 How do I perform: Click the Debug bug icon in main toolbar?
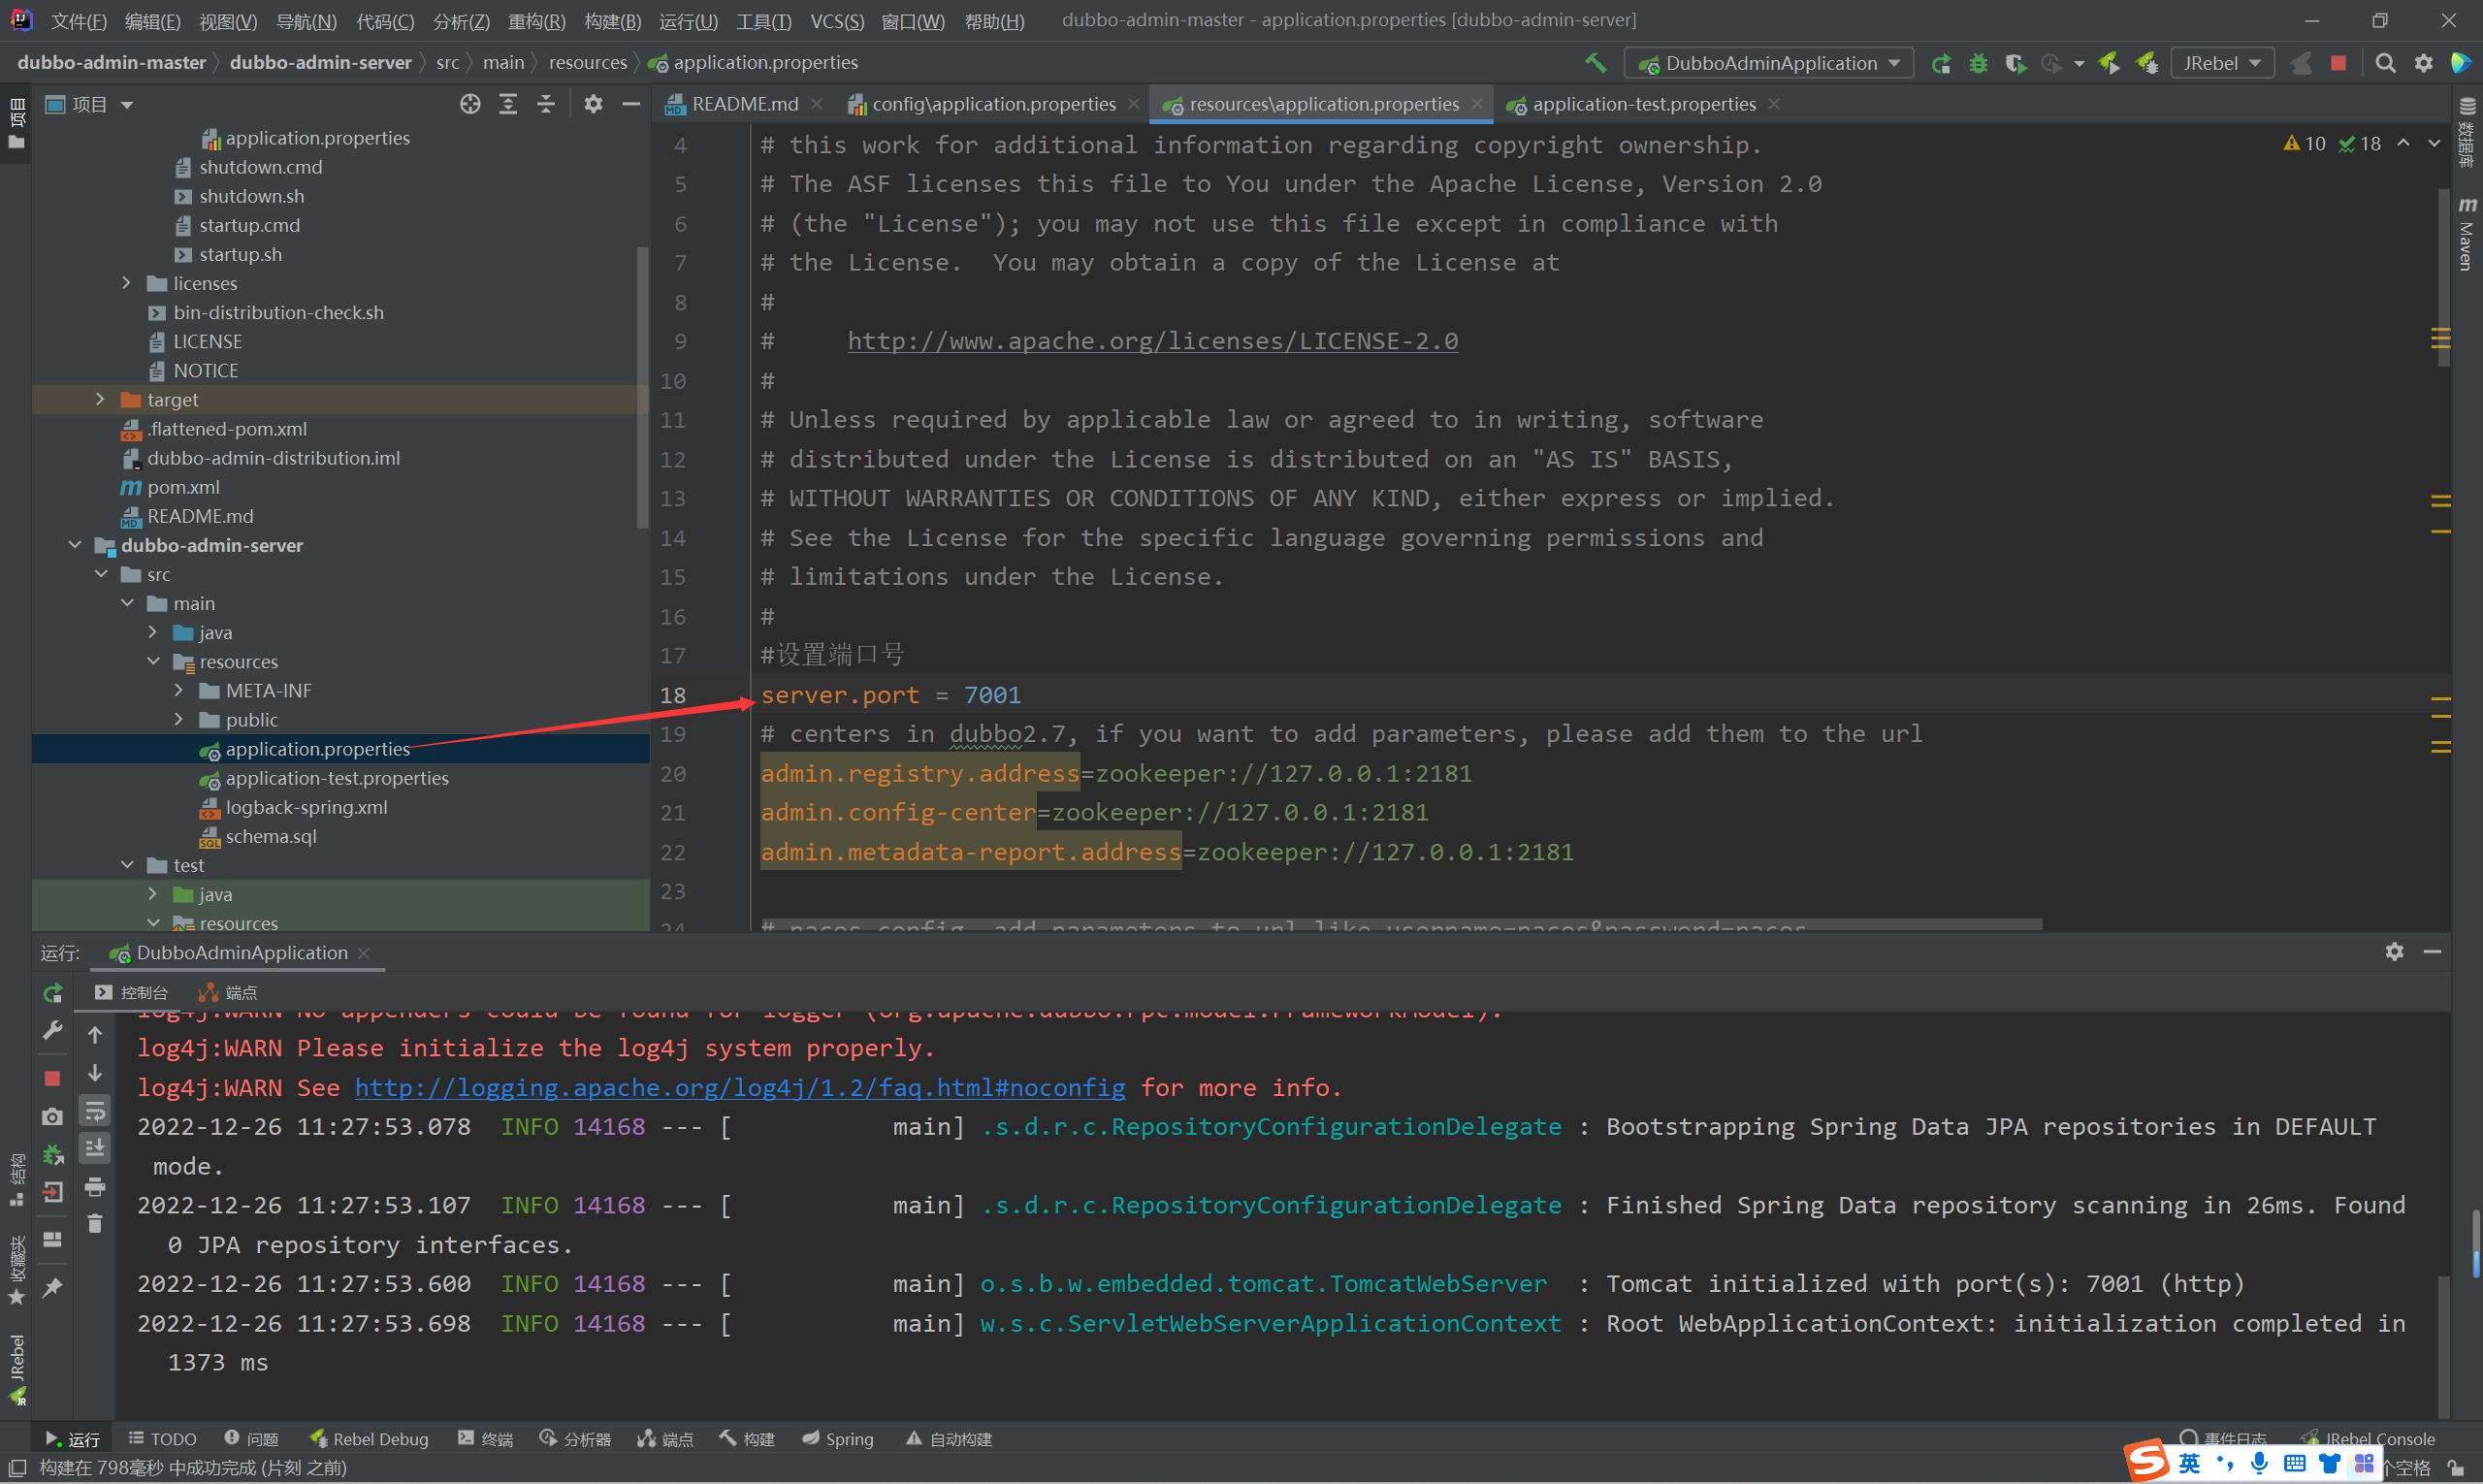pos(1978,63)
